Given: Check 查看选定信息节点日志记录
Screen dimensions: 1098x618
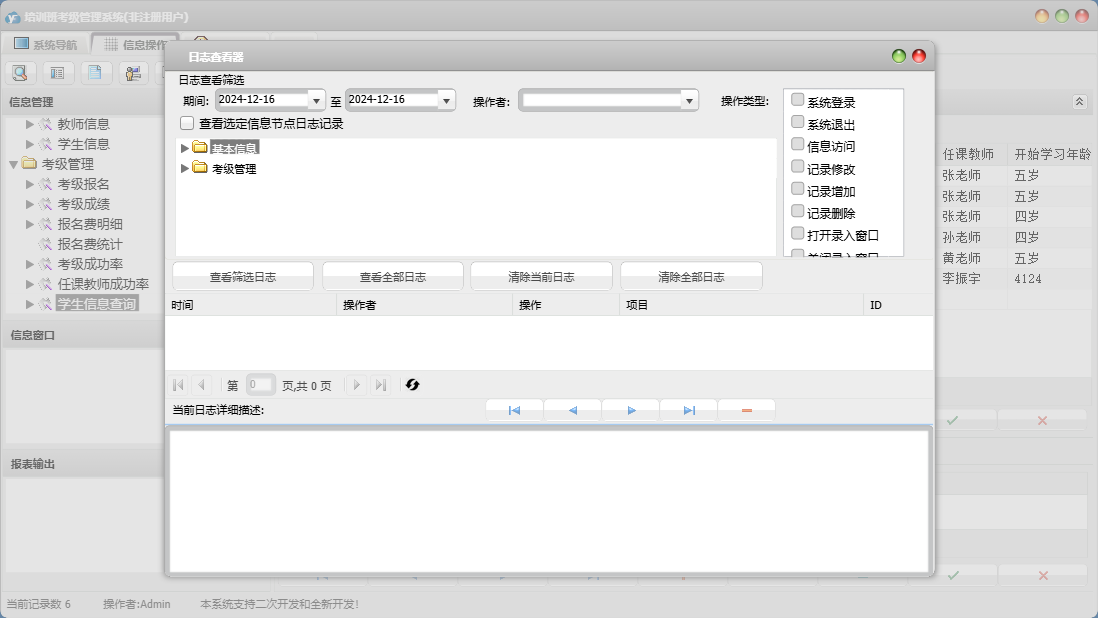Looking at the screenshot, I should pos(187,123).
